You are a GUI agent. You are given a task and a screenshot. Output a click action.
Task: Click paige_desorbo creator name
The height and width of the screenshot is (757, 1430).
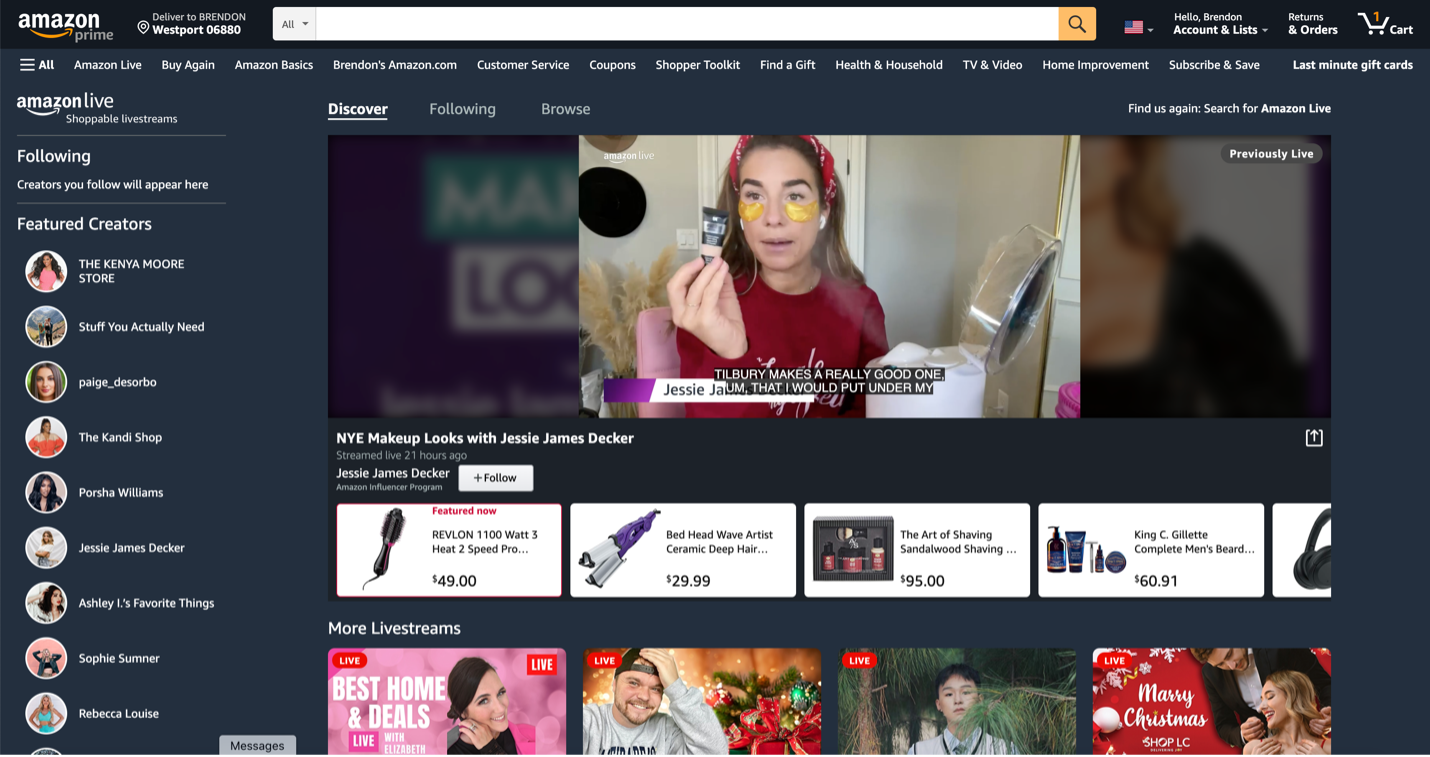[x=118, y=382]
